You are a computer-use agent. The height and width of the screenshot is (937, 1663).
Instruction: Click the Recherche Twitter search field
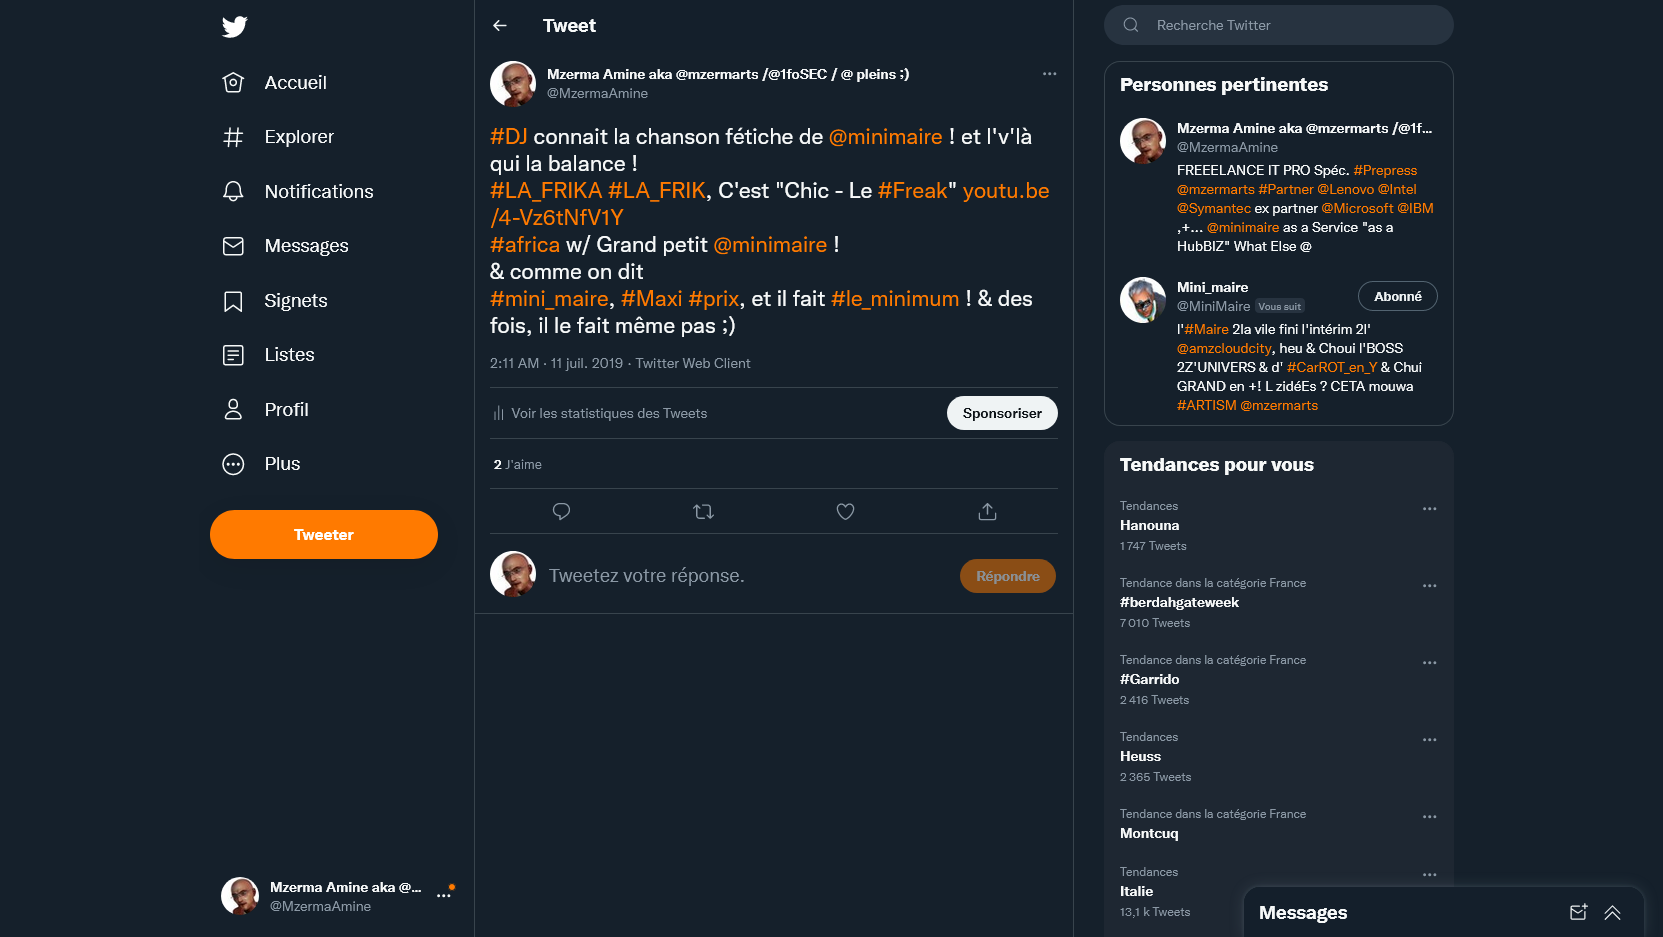(1290, 25)
